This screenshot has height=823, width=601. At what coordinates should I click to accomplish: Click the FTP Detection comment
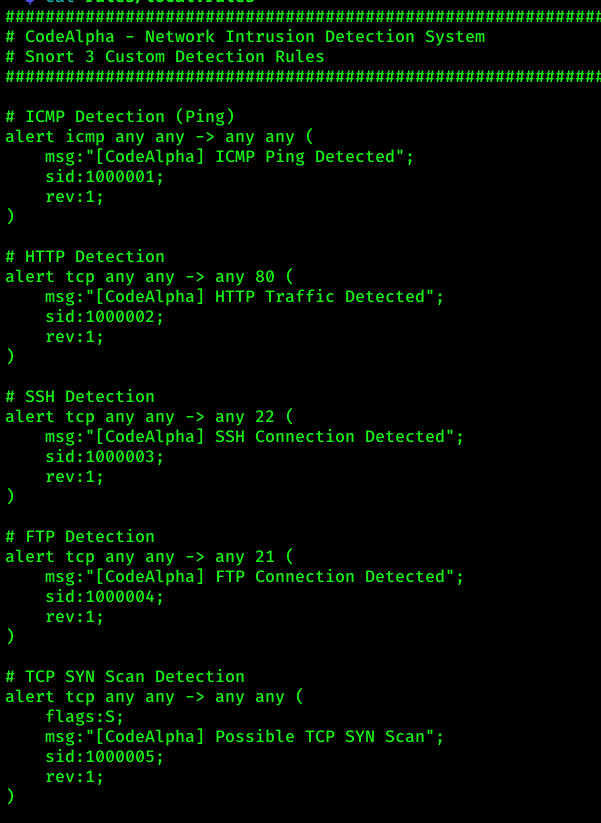80,537
